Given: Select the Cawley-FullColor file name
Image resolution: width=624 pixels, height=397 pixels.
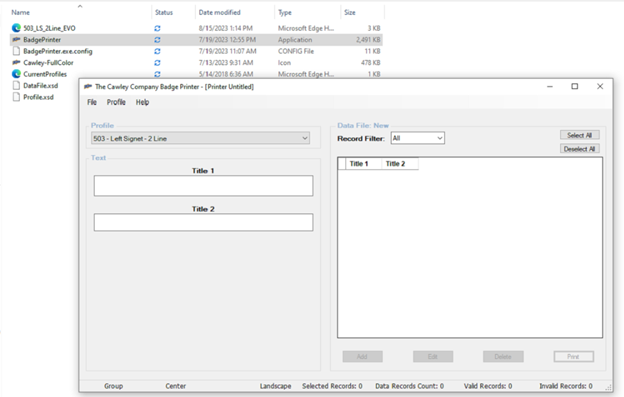Looking at the screenshot, I should (48, 63).
